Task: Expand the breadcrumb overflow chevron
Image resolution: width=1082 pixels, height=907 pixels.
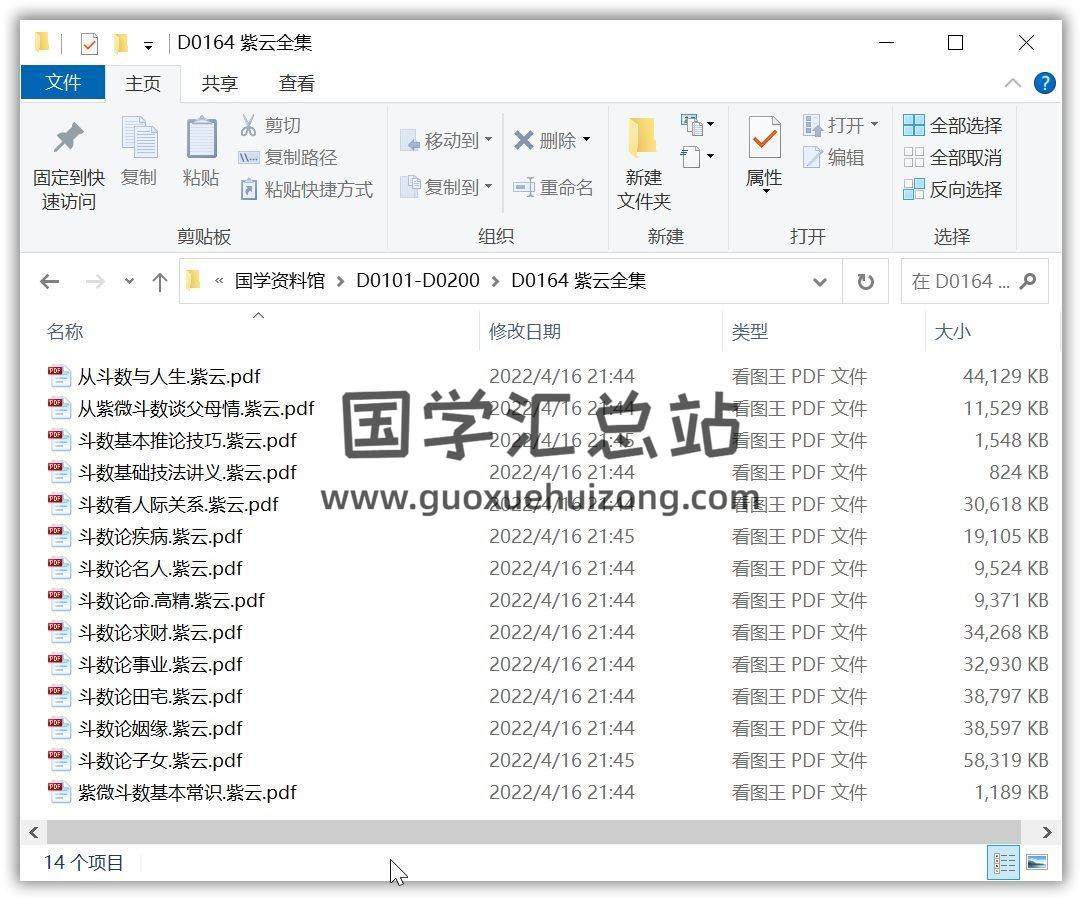Action: pos(219,281)
